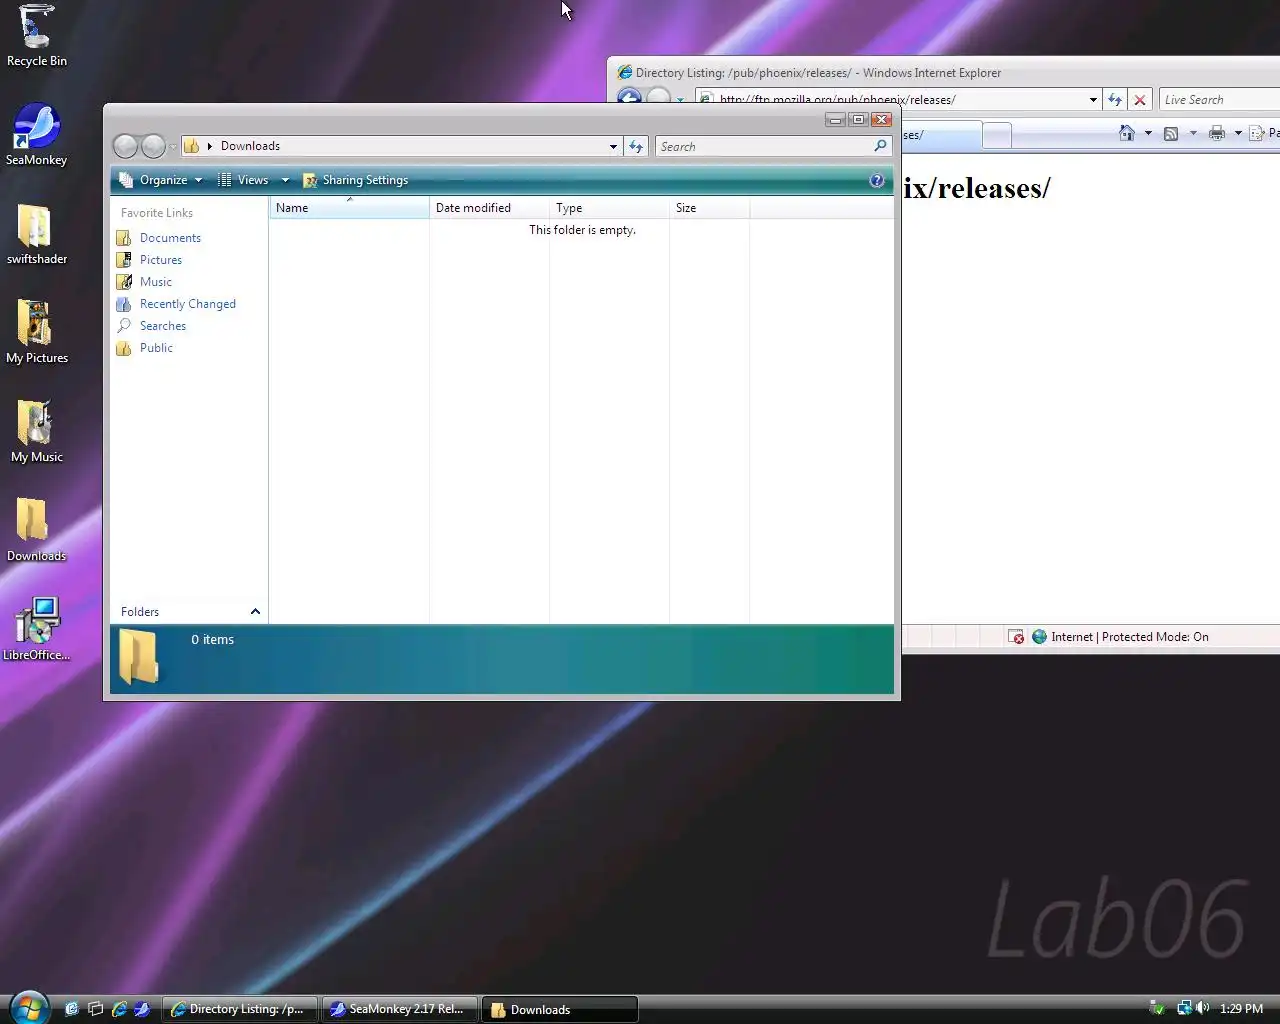Select the Downloads folder on the desktop

37,531
